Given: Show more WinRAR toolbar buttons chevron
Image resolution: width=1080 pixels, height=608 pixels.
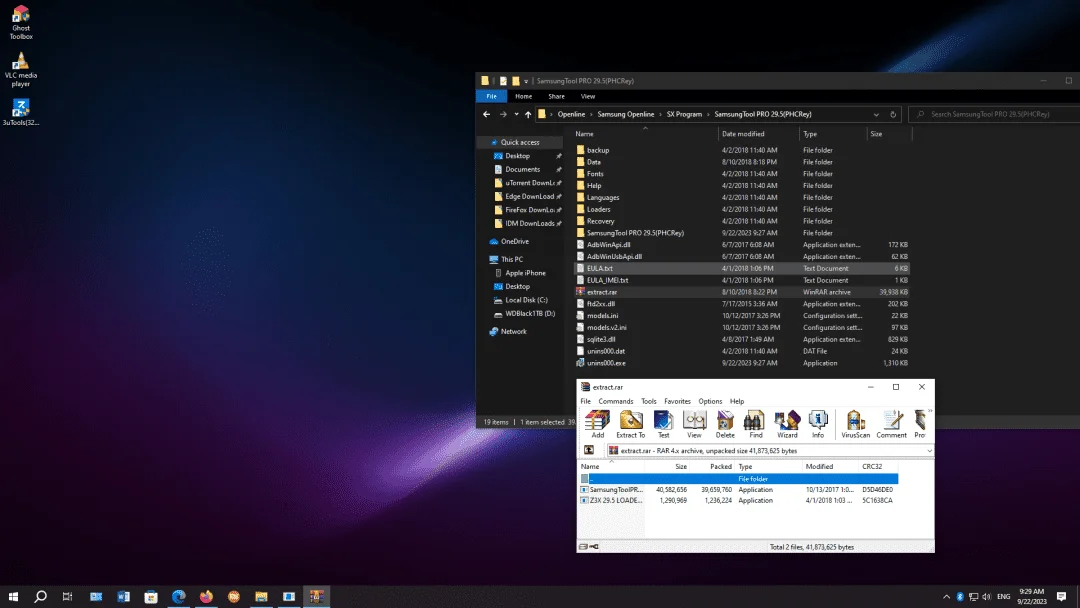Looking at the screenshot, I should pyautogui.click(x=930, y=411).
